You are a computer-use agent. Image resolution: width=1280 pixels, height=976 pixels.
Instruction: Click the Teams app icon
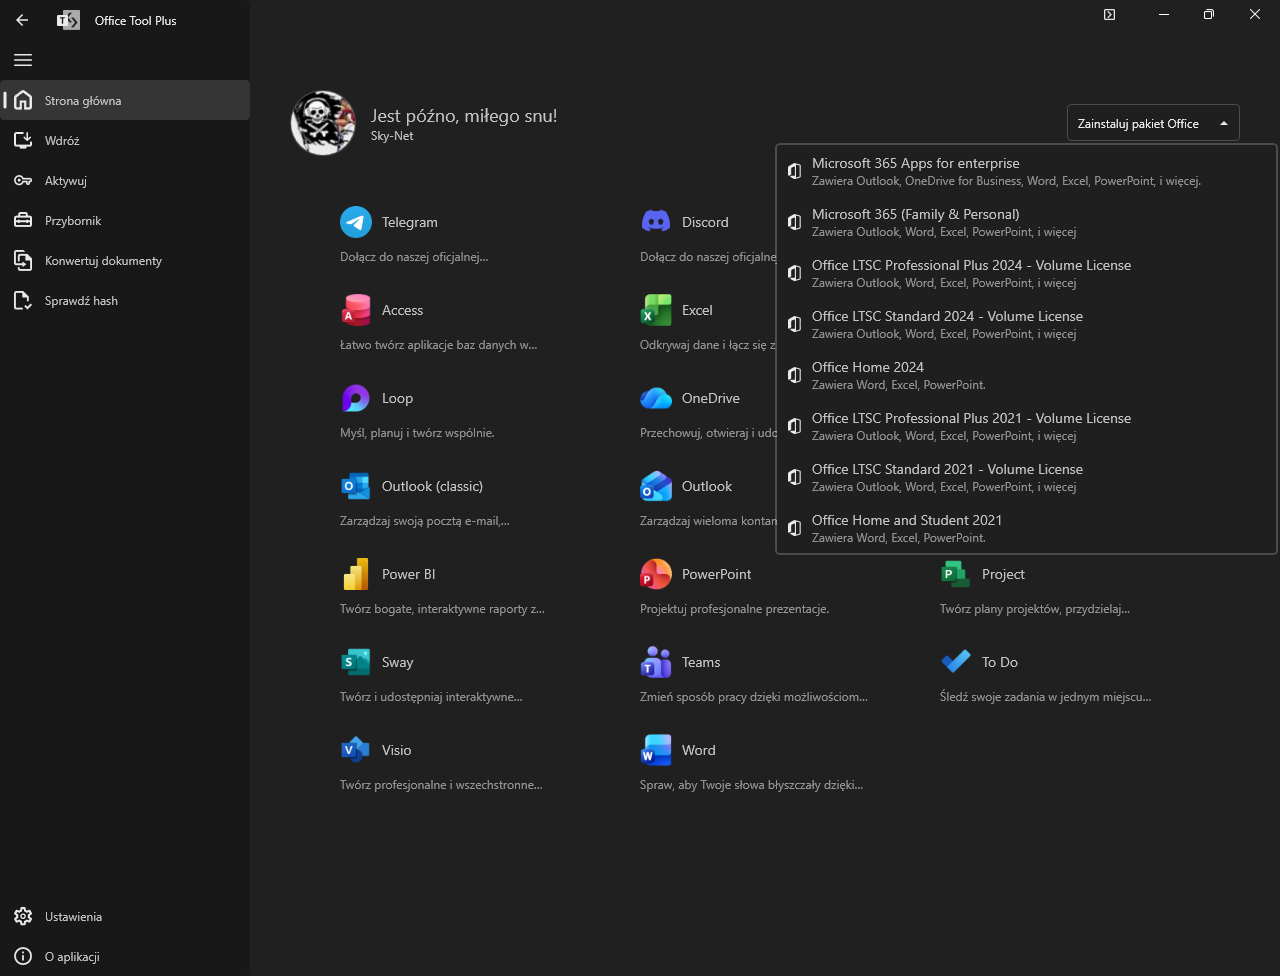coord(656,662)
